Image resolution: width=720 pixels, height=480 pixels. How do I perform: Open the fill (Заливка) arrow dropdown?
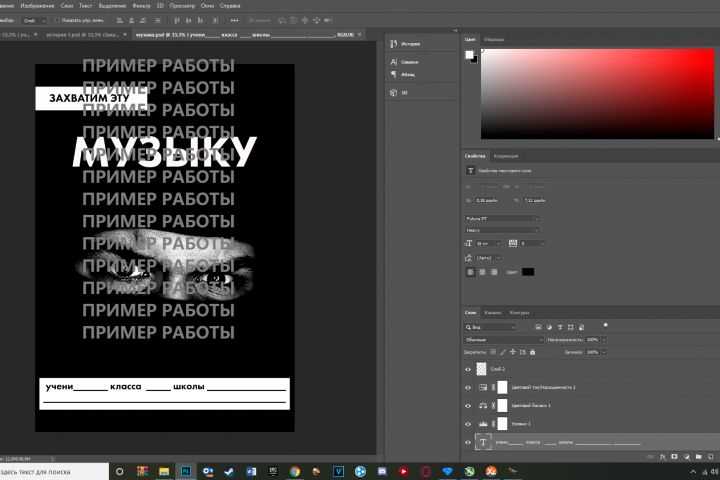click(x=604, y=352)
